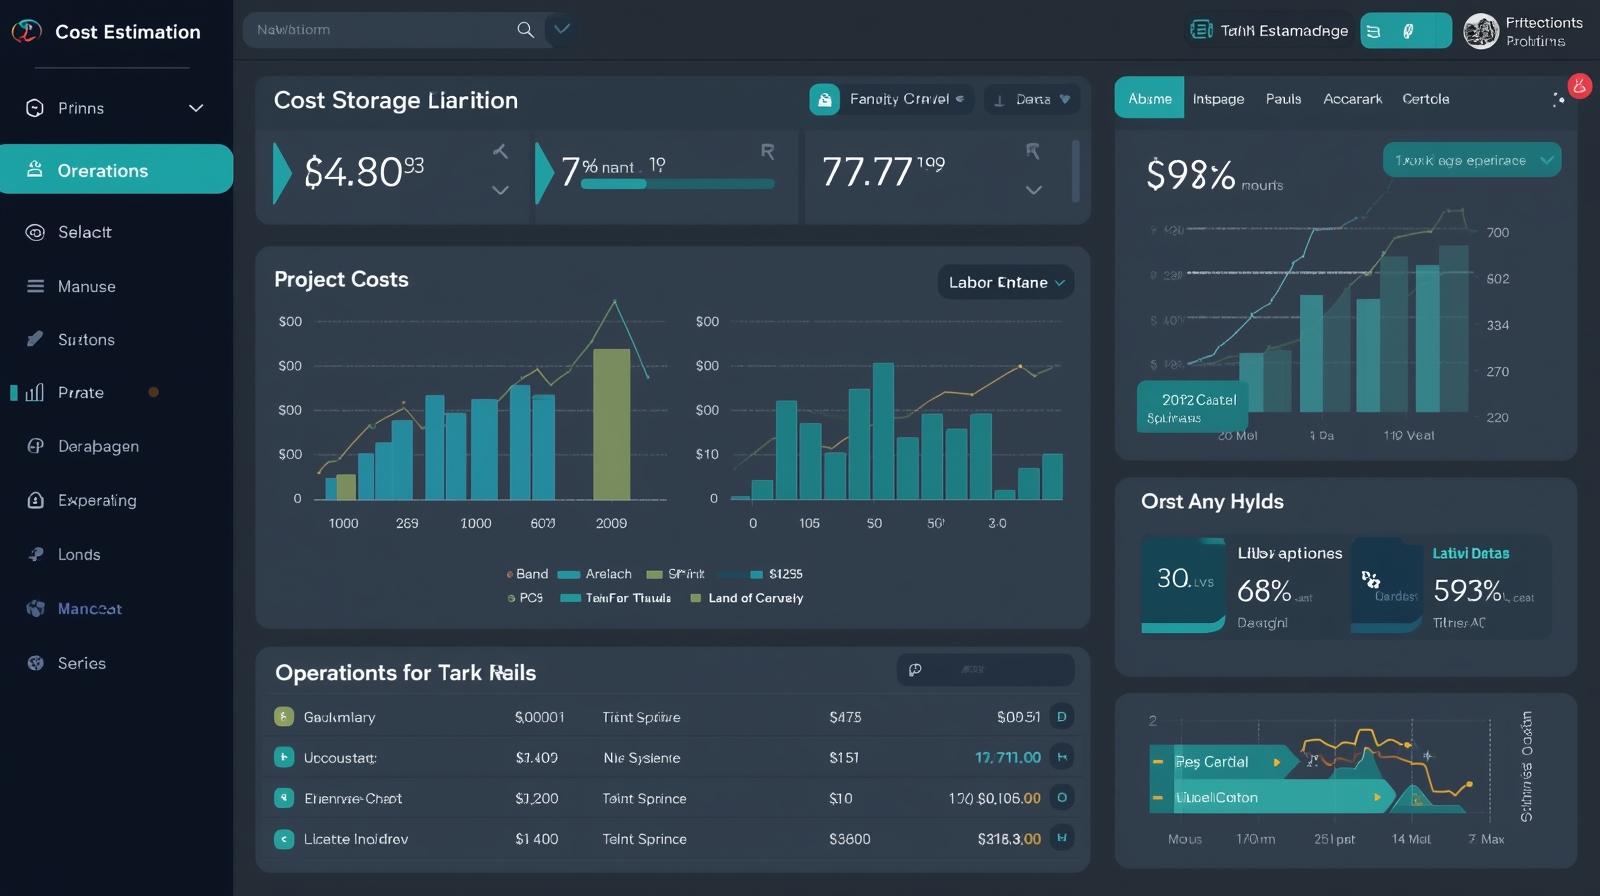Switch to the Accarark tab
Screen dimensions: 1600x896
click(x=1352, y=99)
